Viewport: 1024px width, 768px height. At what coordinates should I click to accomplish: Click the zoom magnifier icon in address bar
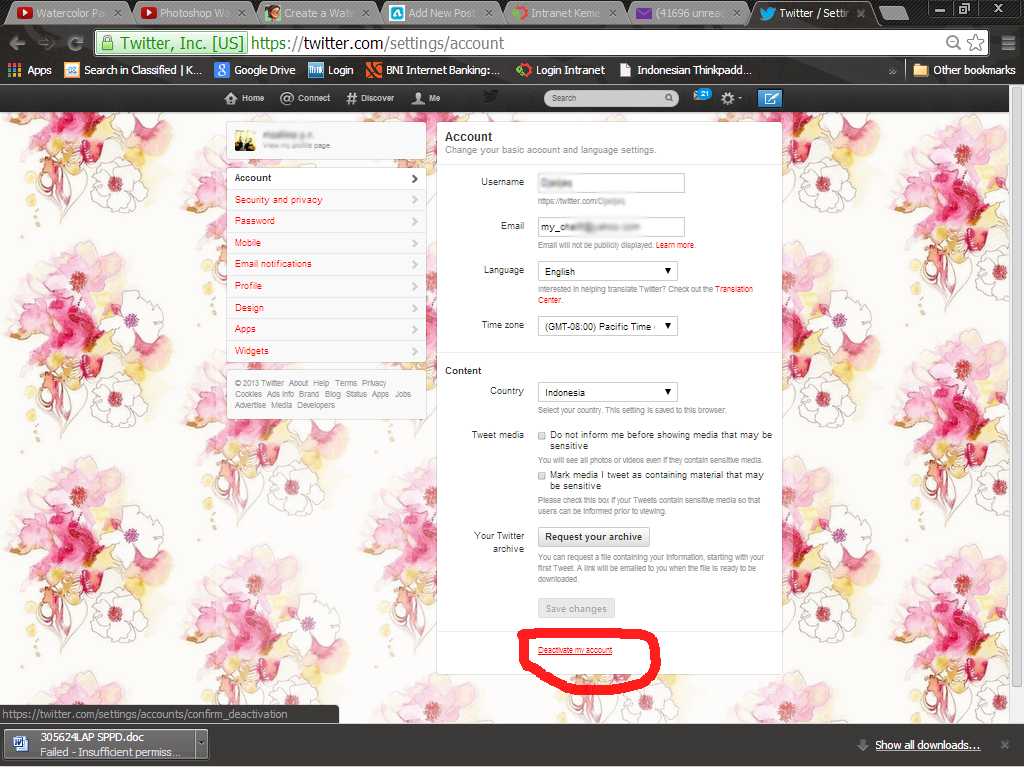point(953,43)
